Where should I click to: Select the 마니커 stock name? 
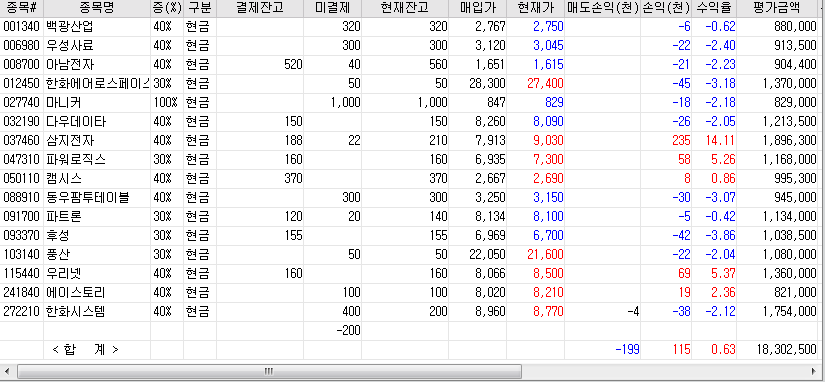pos(64,103)
